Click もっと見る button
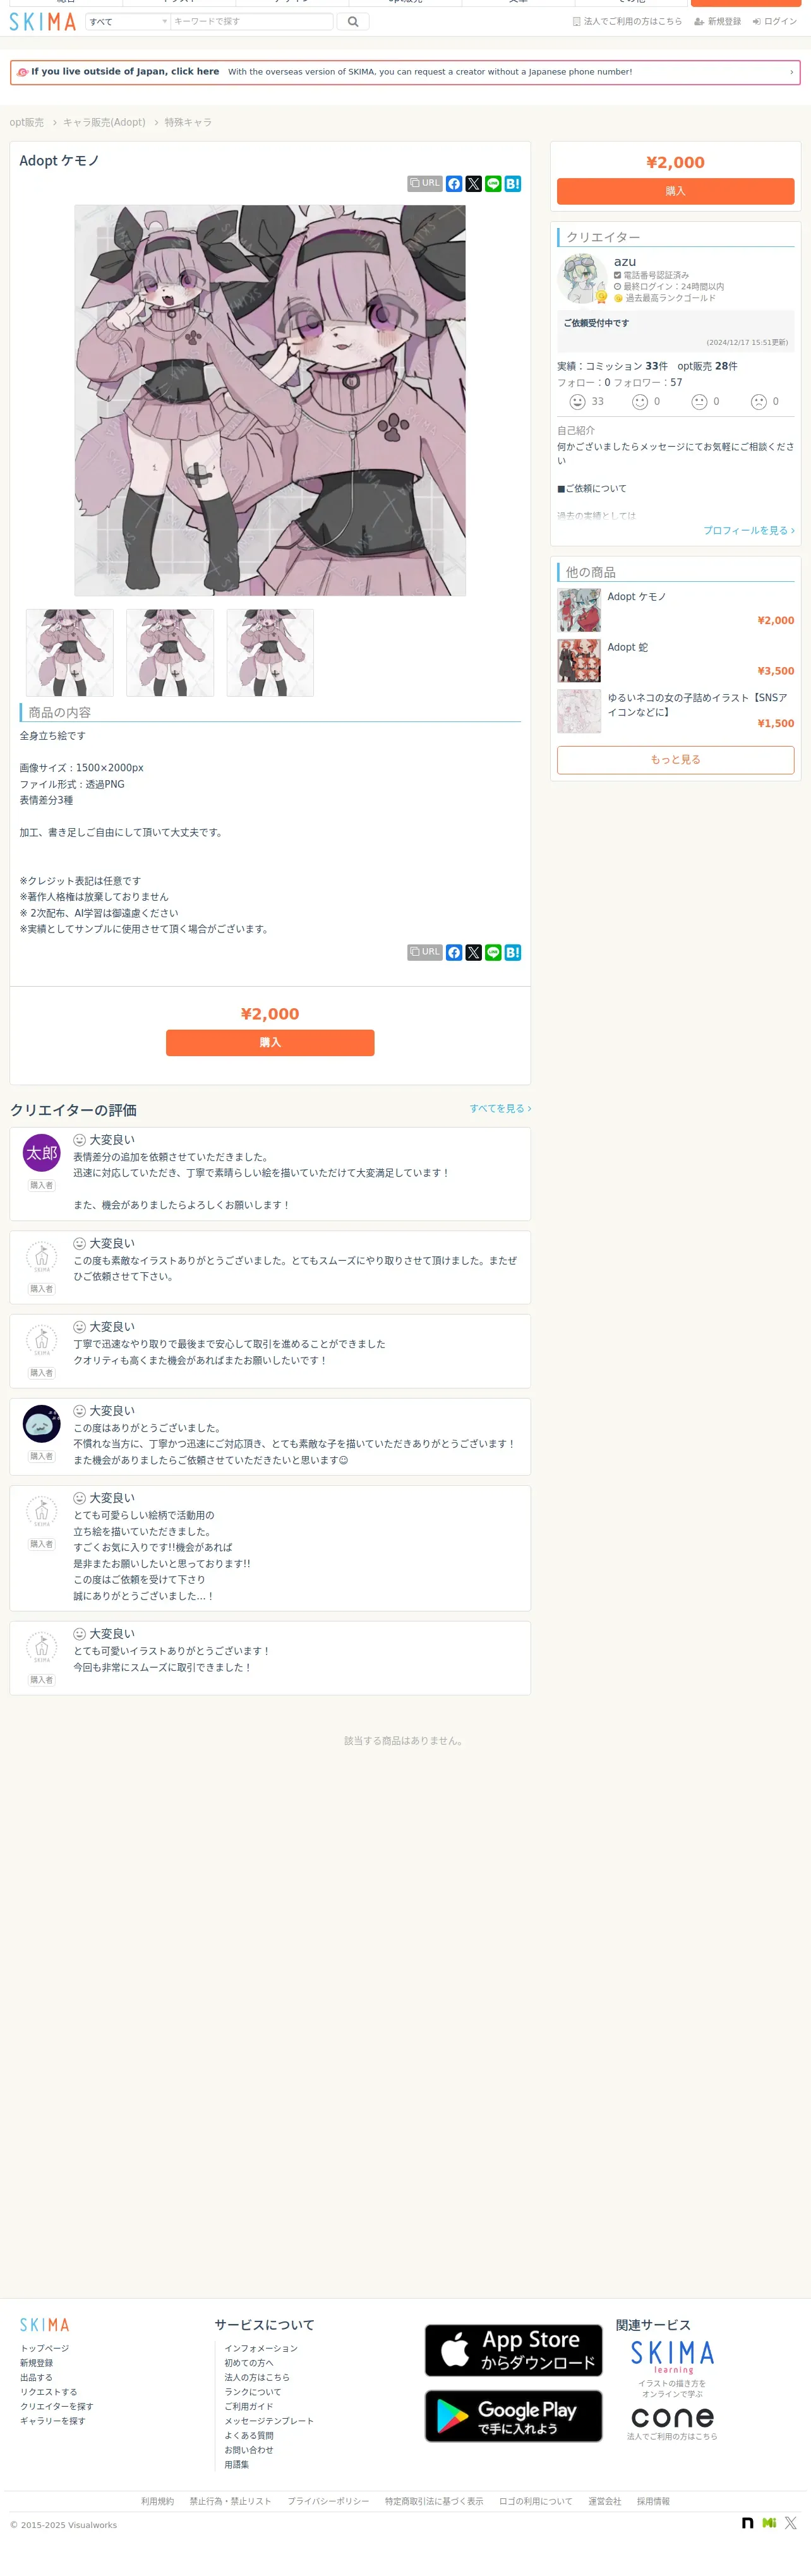Image resolution: width=811 pixels, height=2576 pixels. pyautogui.click(x=676, y=760)
